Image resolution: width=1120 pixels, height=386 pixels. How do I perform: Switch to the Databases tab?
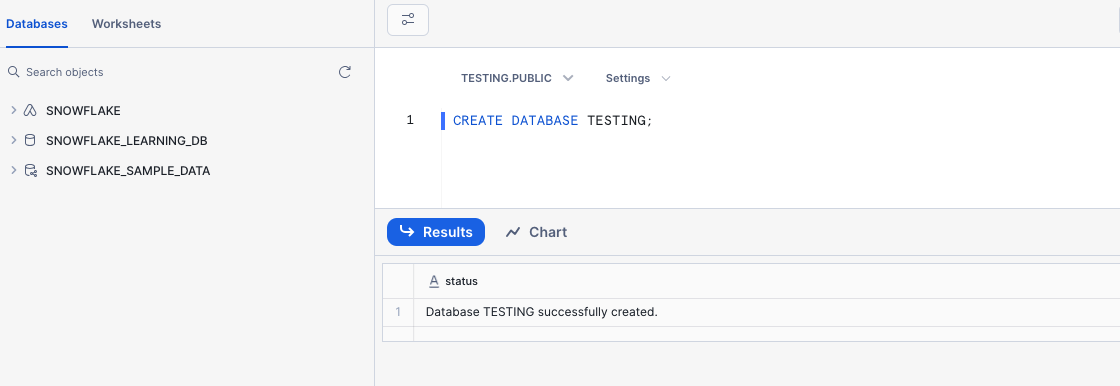pos(37,24)
